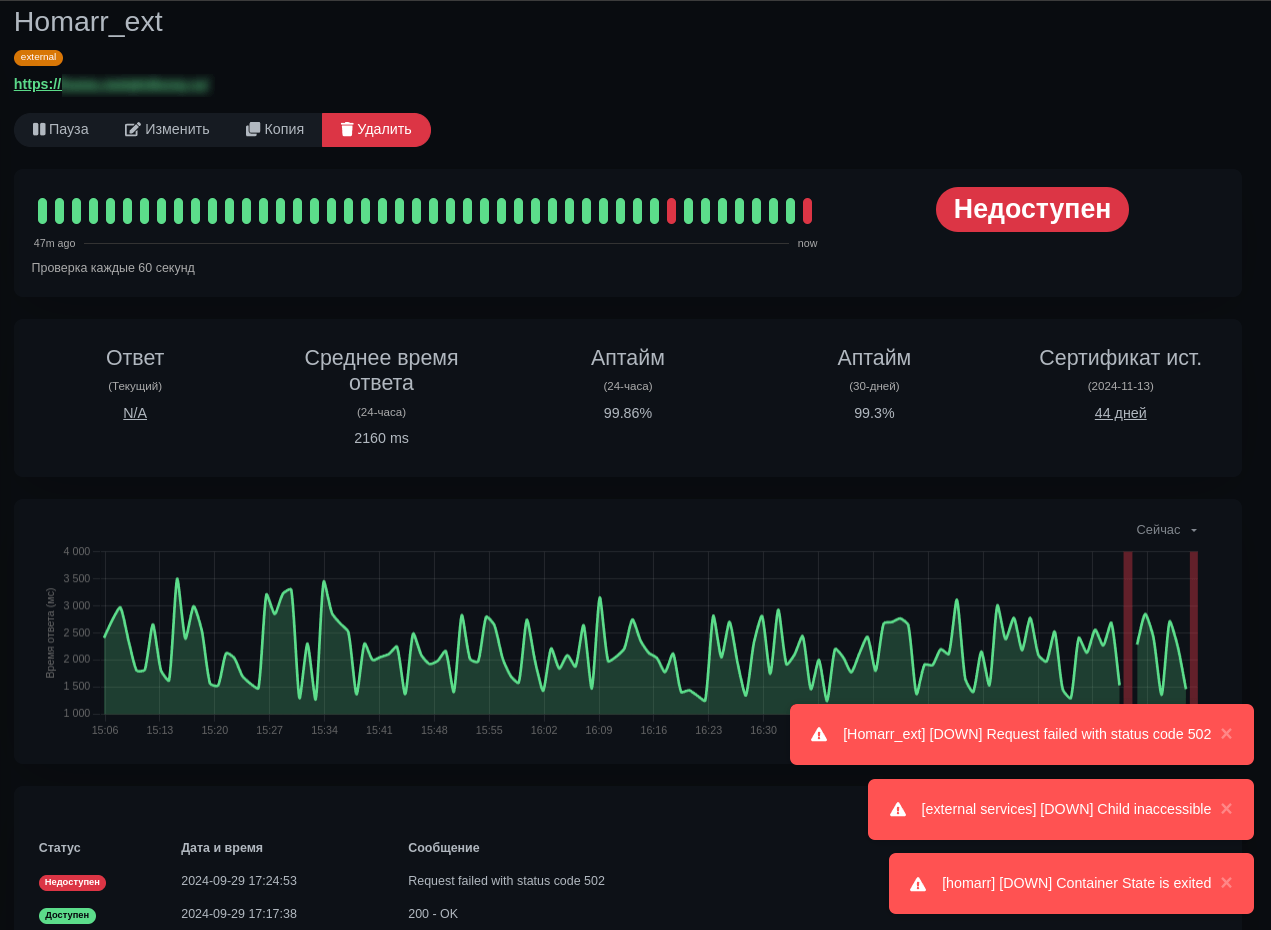The image size is (1271, 930).
Task: Click the warning icon in the Homarr_ext toast
Action: pyautogui.click(x=819, y=735)
